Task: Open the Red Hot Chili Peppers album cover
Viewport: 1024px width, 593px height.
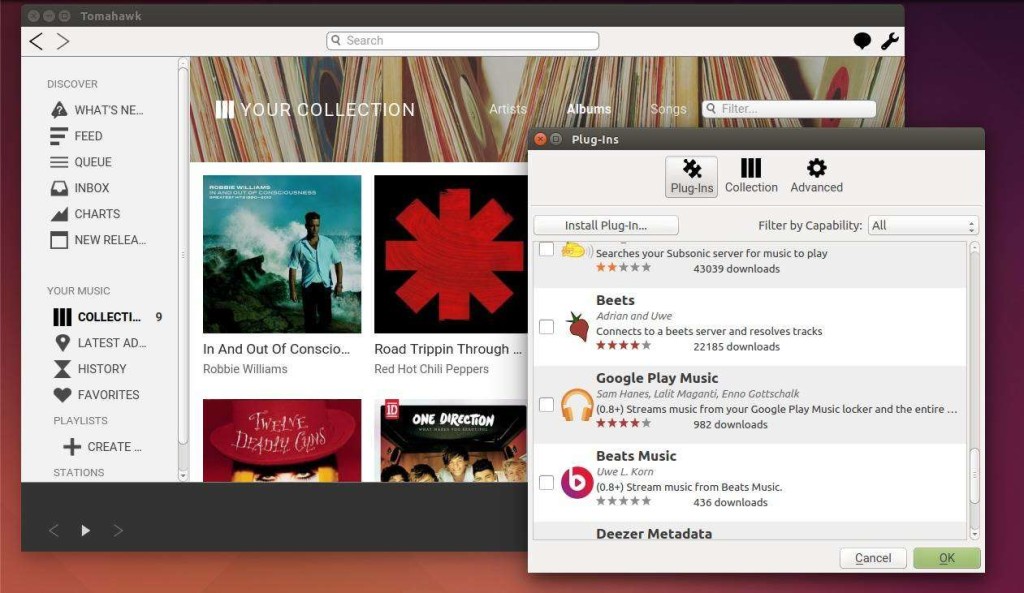Action: [451, 254]
